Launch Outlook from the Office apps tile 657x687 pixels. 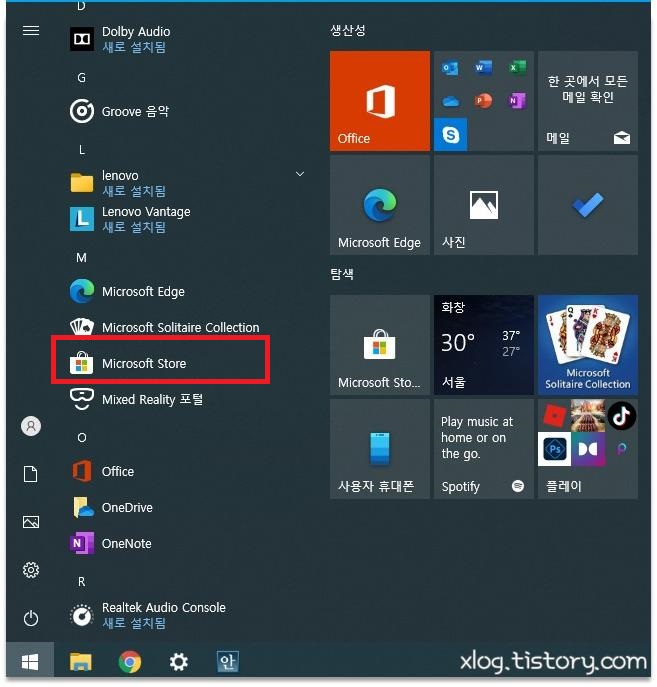coord(450,68)
